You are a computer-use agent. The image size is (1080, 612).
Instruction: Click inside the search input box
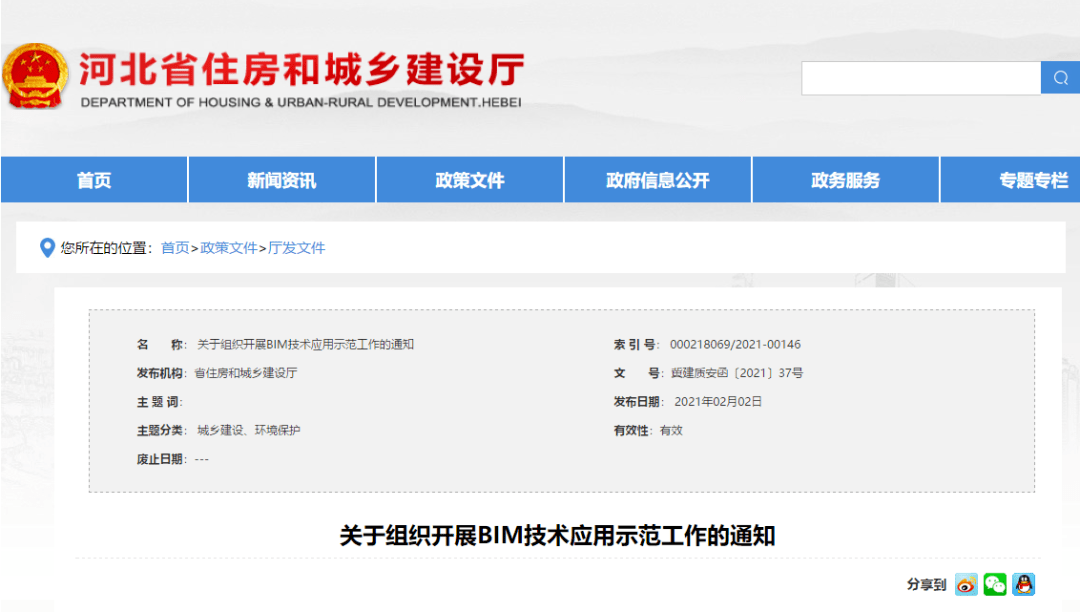(x=920, y=77)
